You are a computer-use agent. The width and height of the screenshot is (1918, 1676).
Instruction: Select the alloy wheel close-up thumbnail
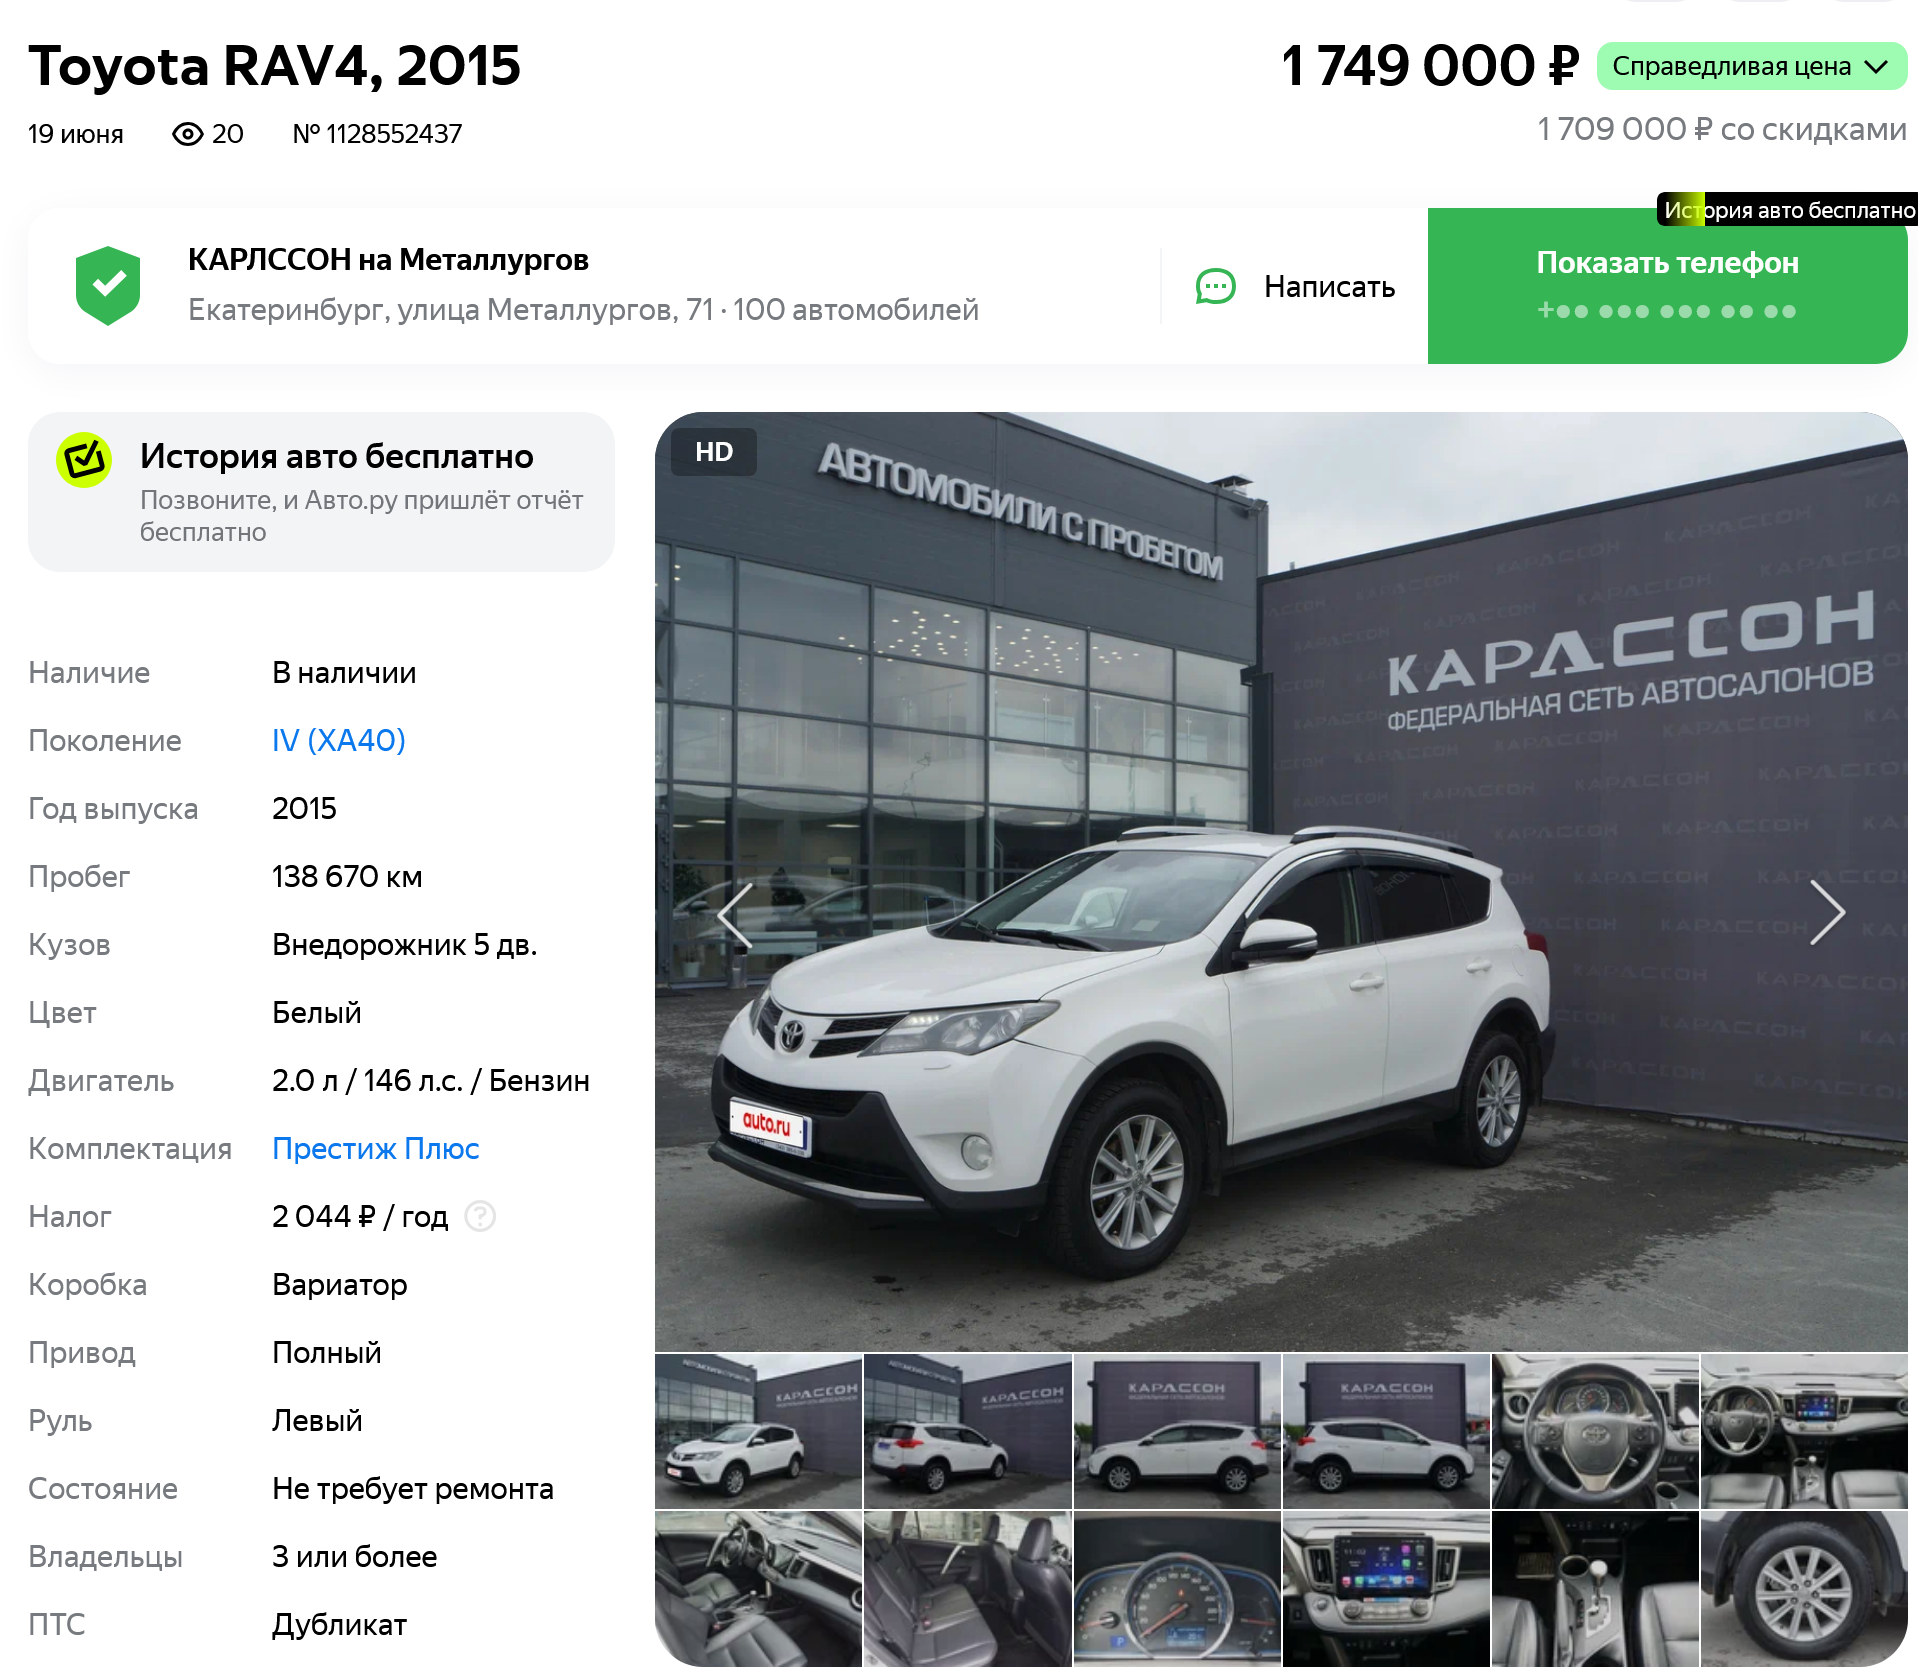1804,1589
